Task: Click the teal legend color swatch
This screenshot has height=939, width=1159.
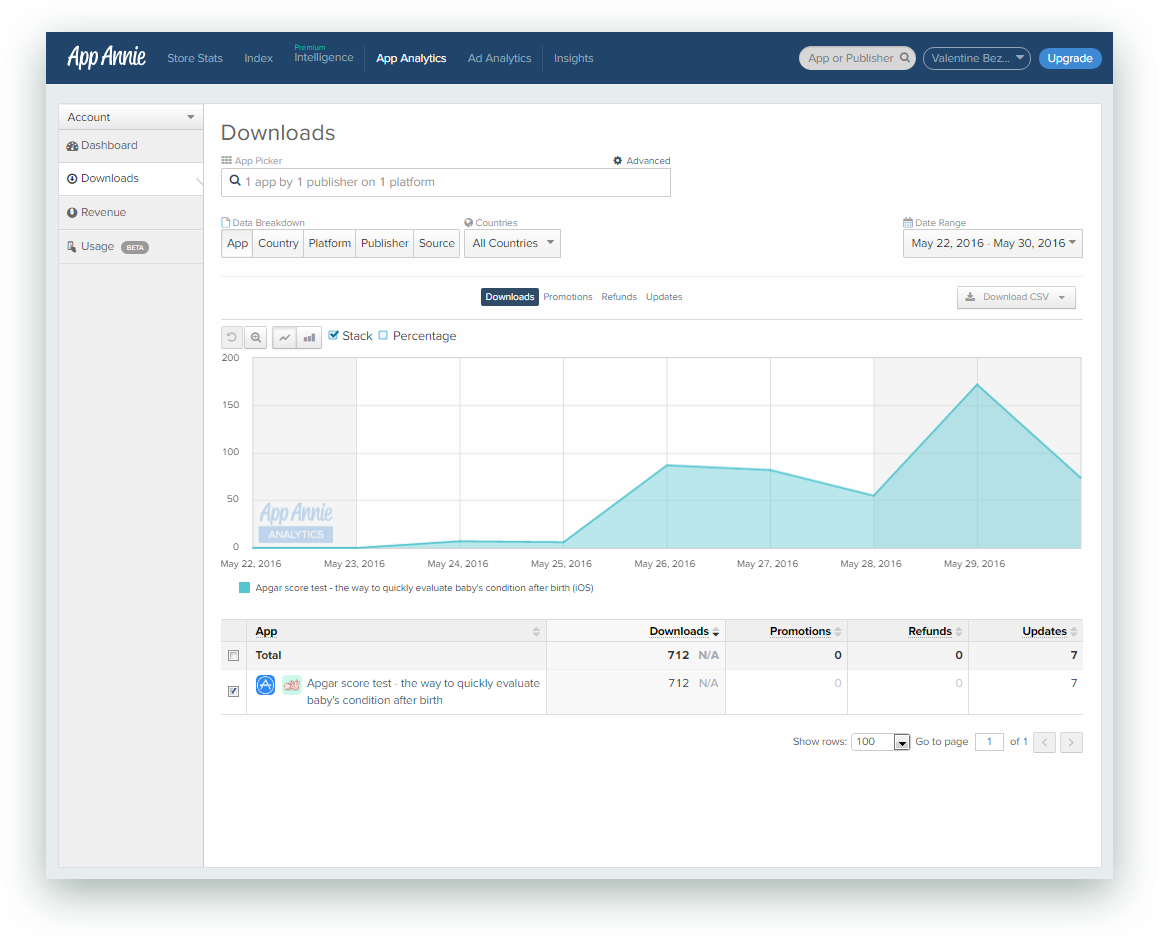Action: (x=244, y=588)
